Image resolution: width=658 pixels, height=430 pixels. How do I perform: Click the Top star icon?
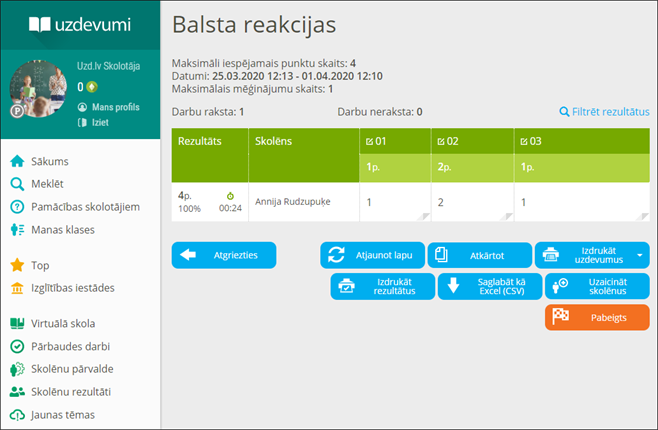pyautogui.click(x=17, y=266)
